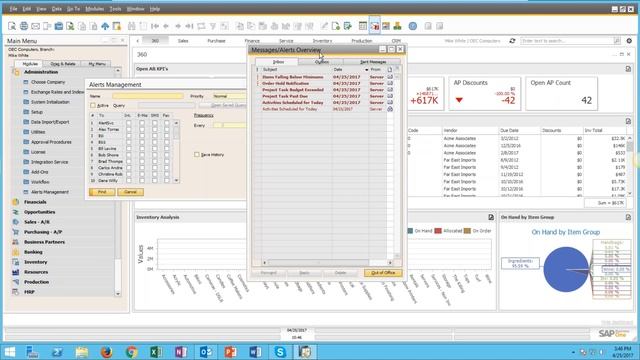Click the Find button in Alerts Management
640x360 pixels.
[102, 192]
